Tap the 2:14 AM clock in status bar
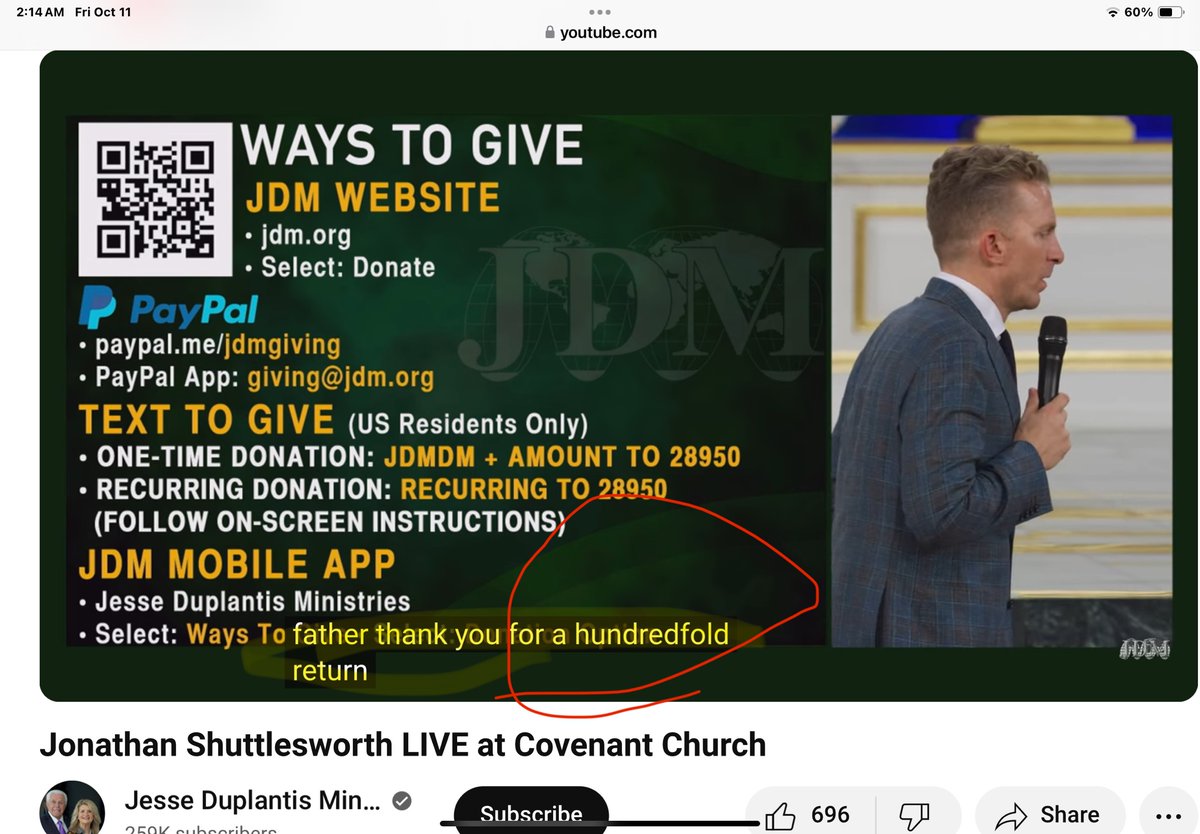1200x834 pixels. tap(39, 12)
